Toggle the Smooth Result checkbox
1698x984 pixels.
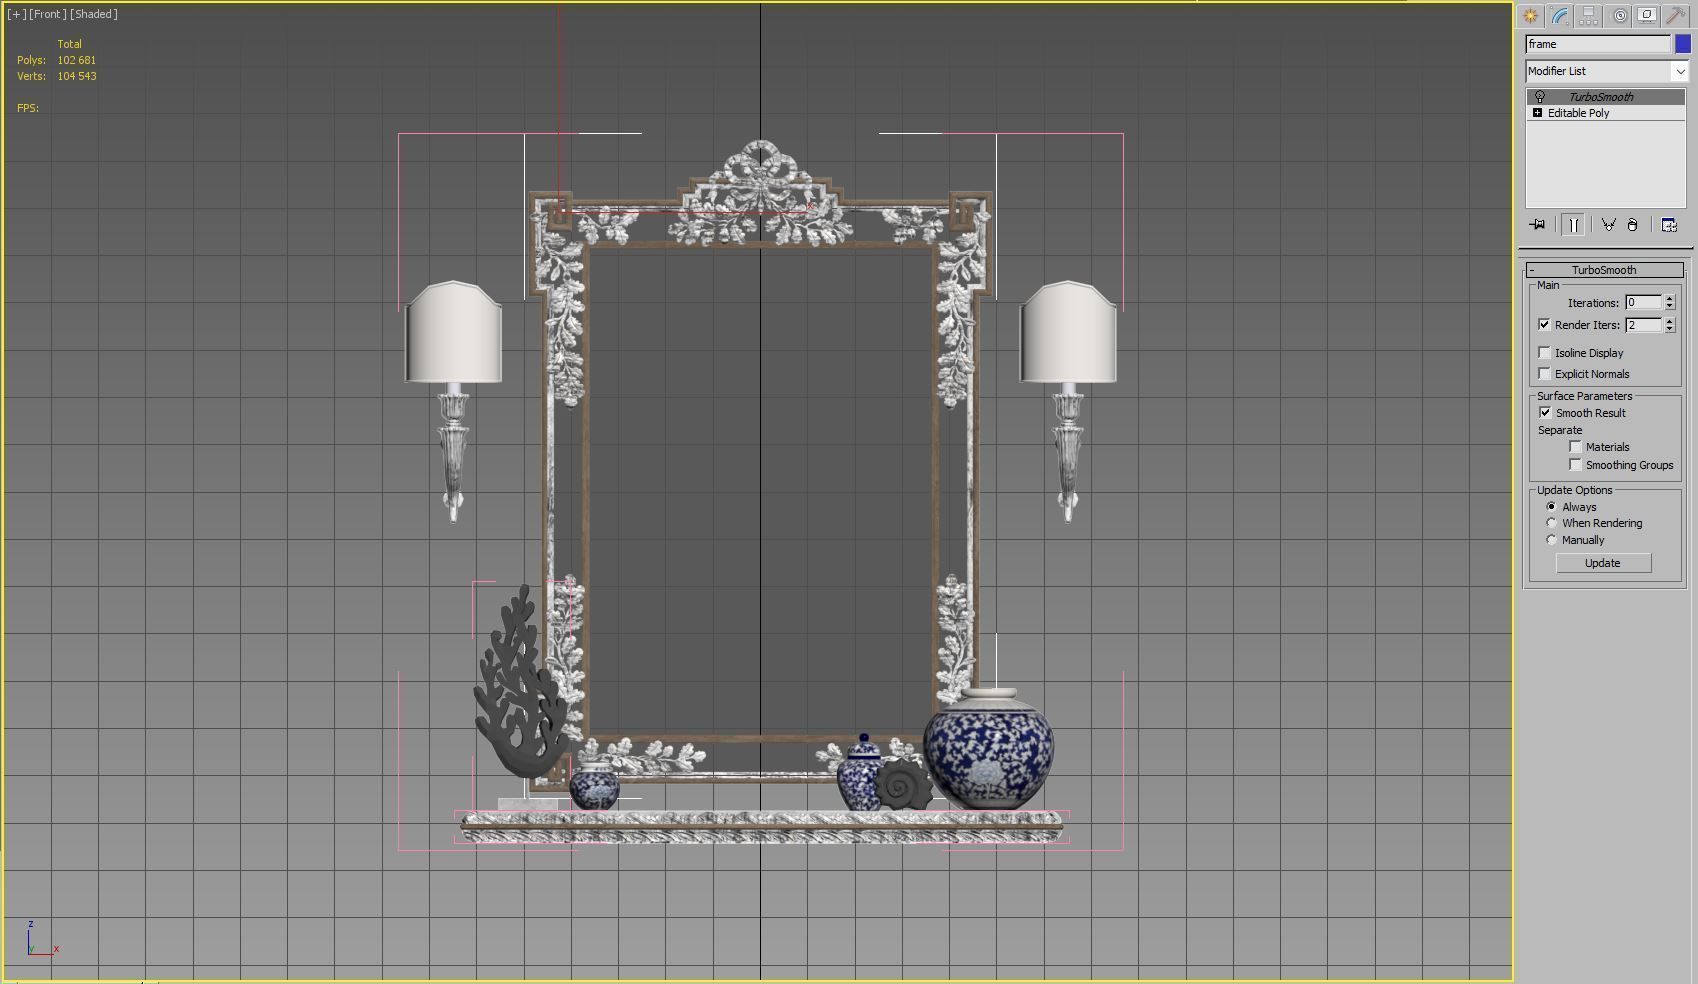pyautogui.click(x=1545, y=413)
